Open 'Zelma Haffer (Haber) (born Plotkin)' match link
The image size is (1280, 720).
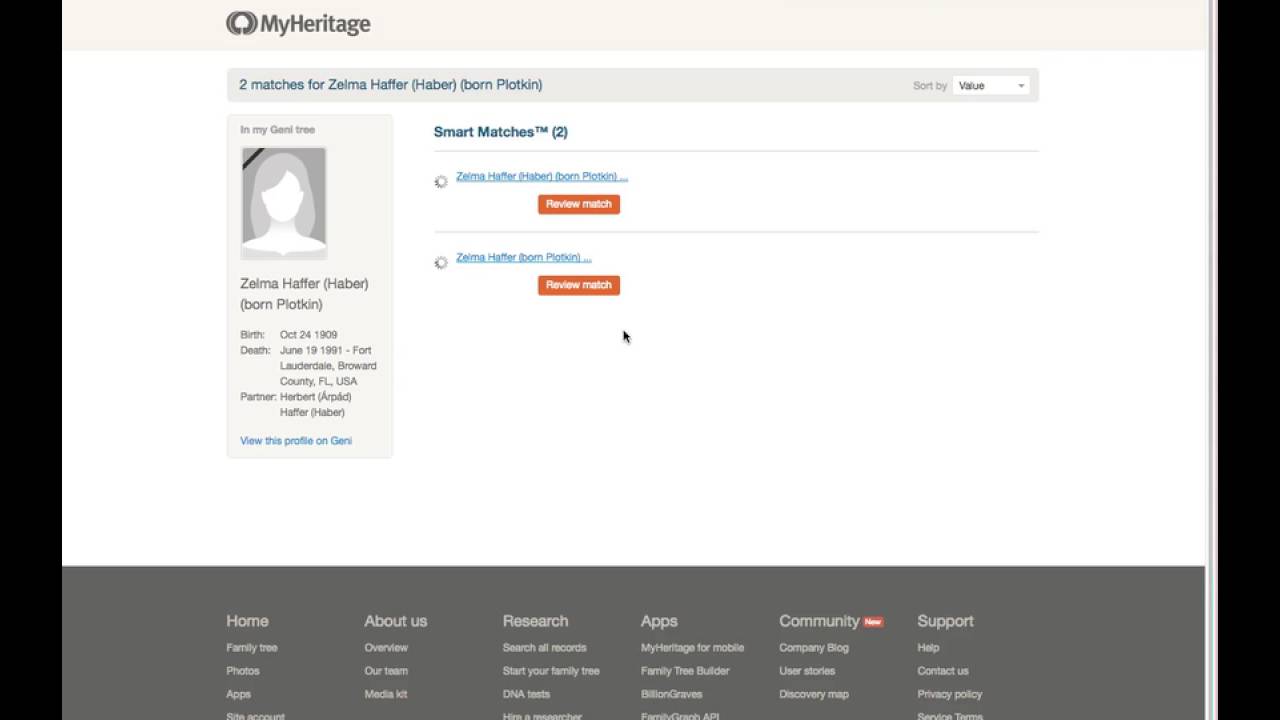click(x=542, y=177)
